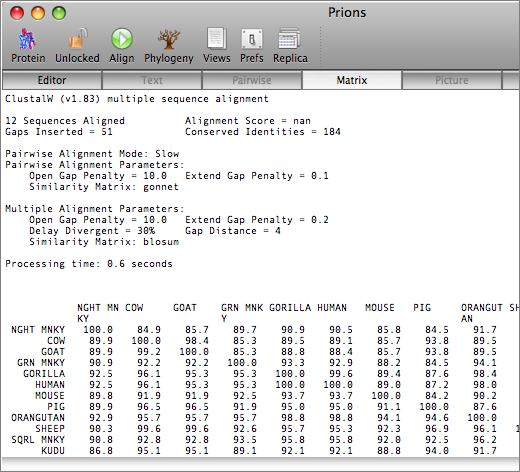Open the Views document icon
Image resolution: width=520 pixels, height=472 pixels.
(x=217, y=39)
